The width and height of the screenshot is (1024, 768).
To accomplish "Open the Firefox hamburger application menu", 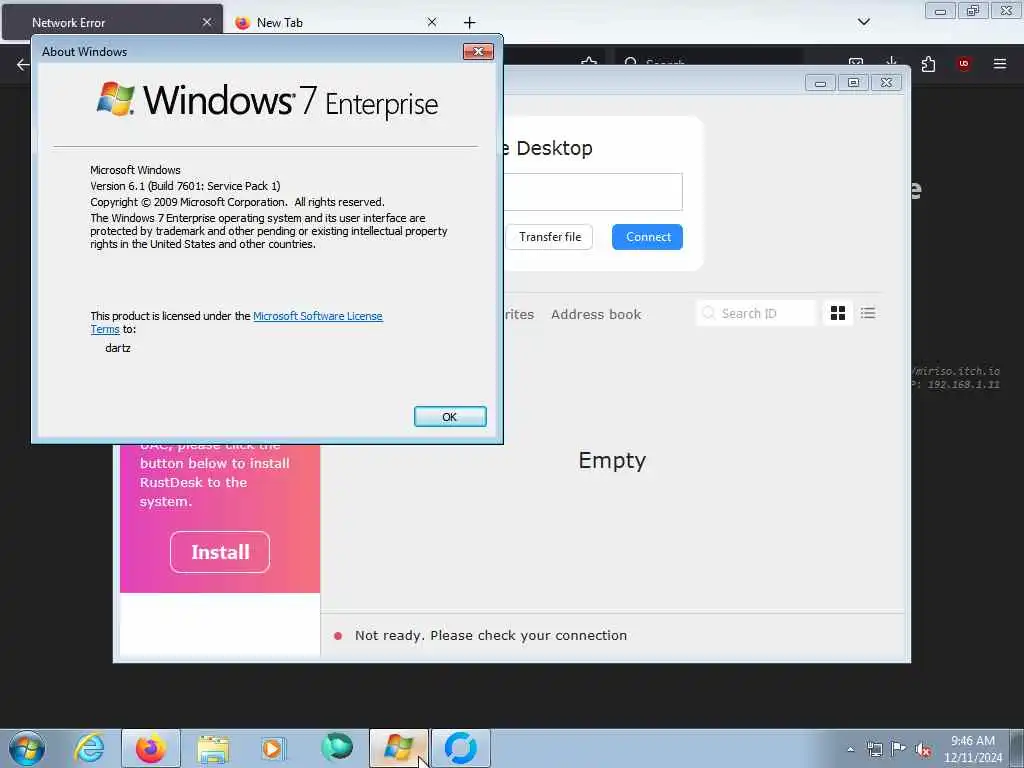I will [x=999, y=64].
